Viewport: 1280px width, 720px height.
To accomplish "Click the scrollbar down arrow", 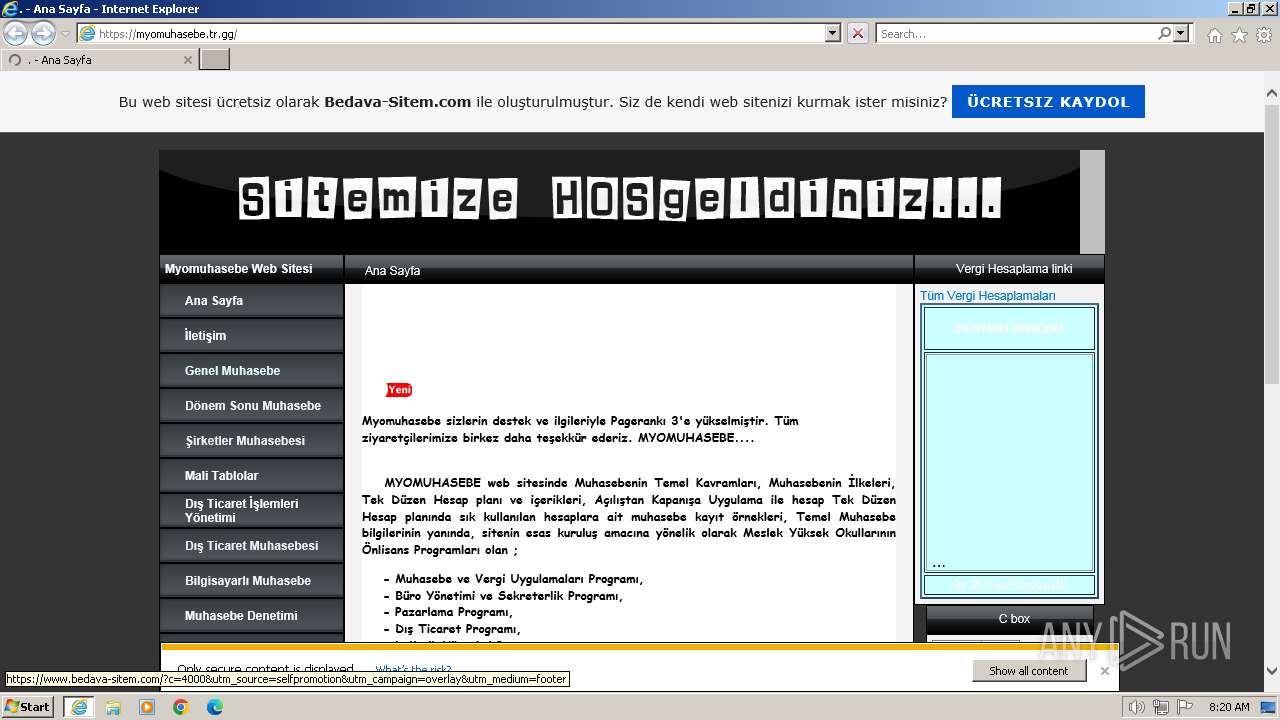I will click(1272, 672).
